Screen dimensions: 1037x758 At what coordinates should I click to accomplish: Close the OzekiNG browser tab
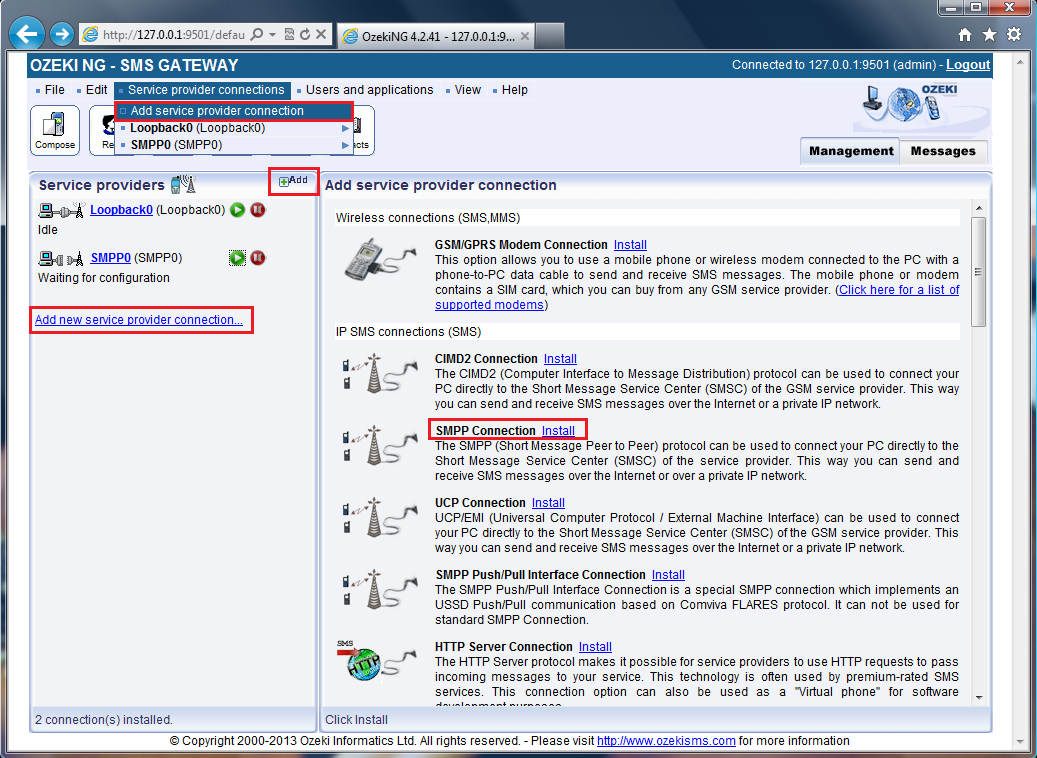point(524,36)
